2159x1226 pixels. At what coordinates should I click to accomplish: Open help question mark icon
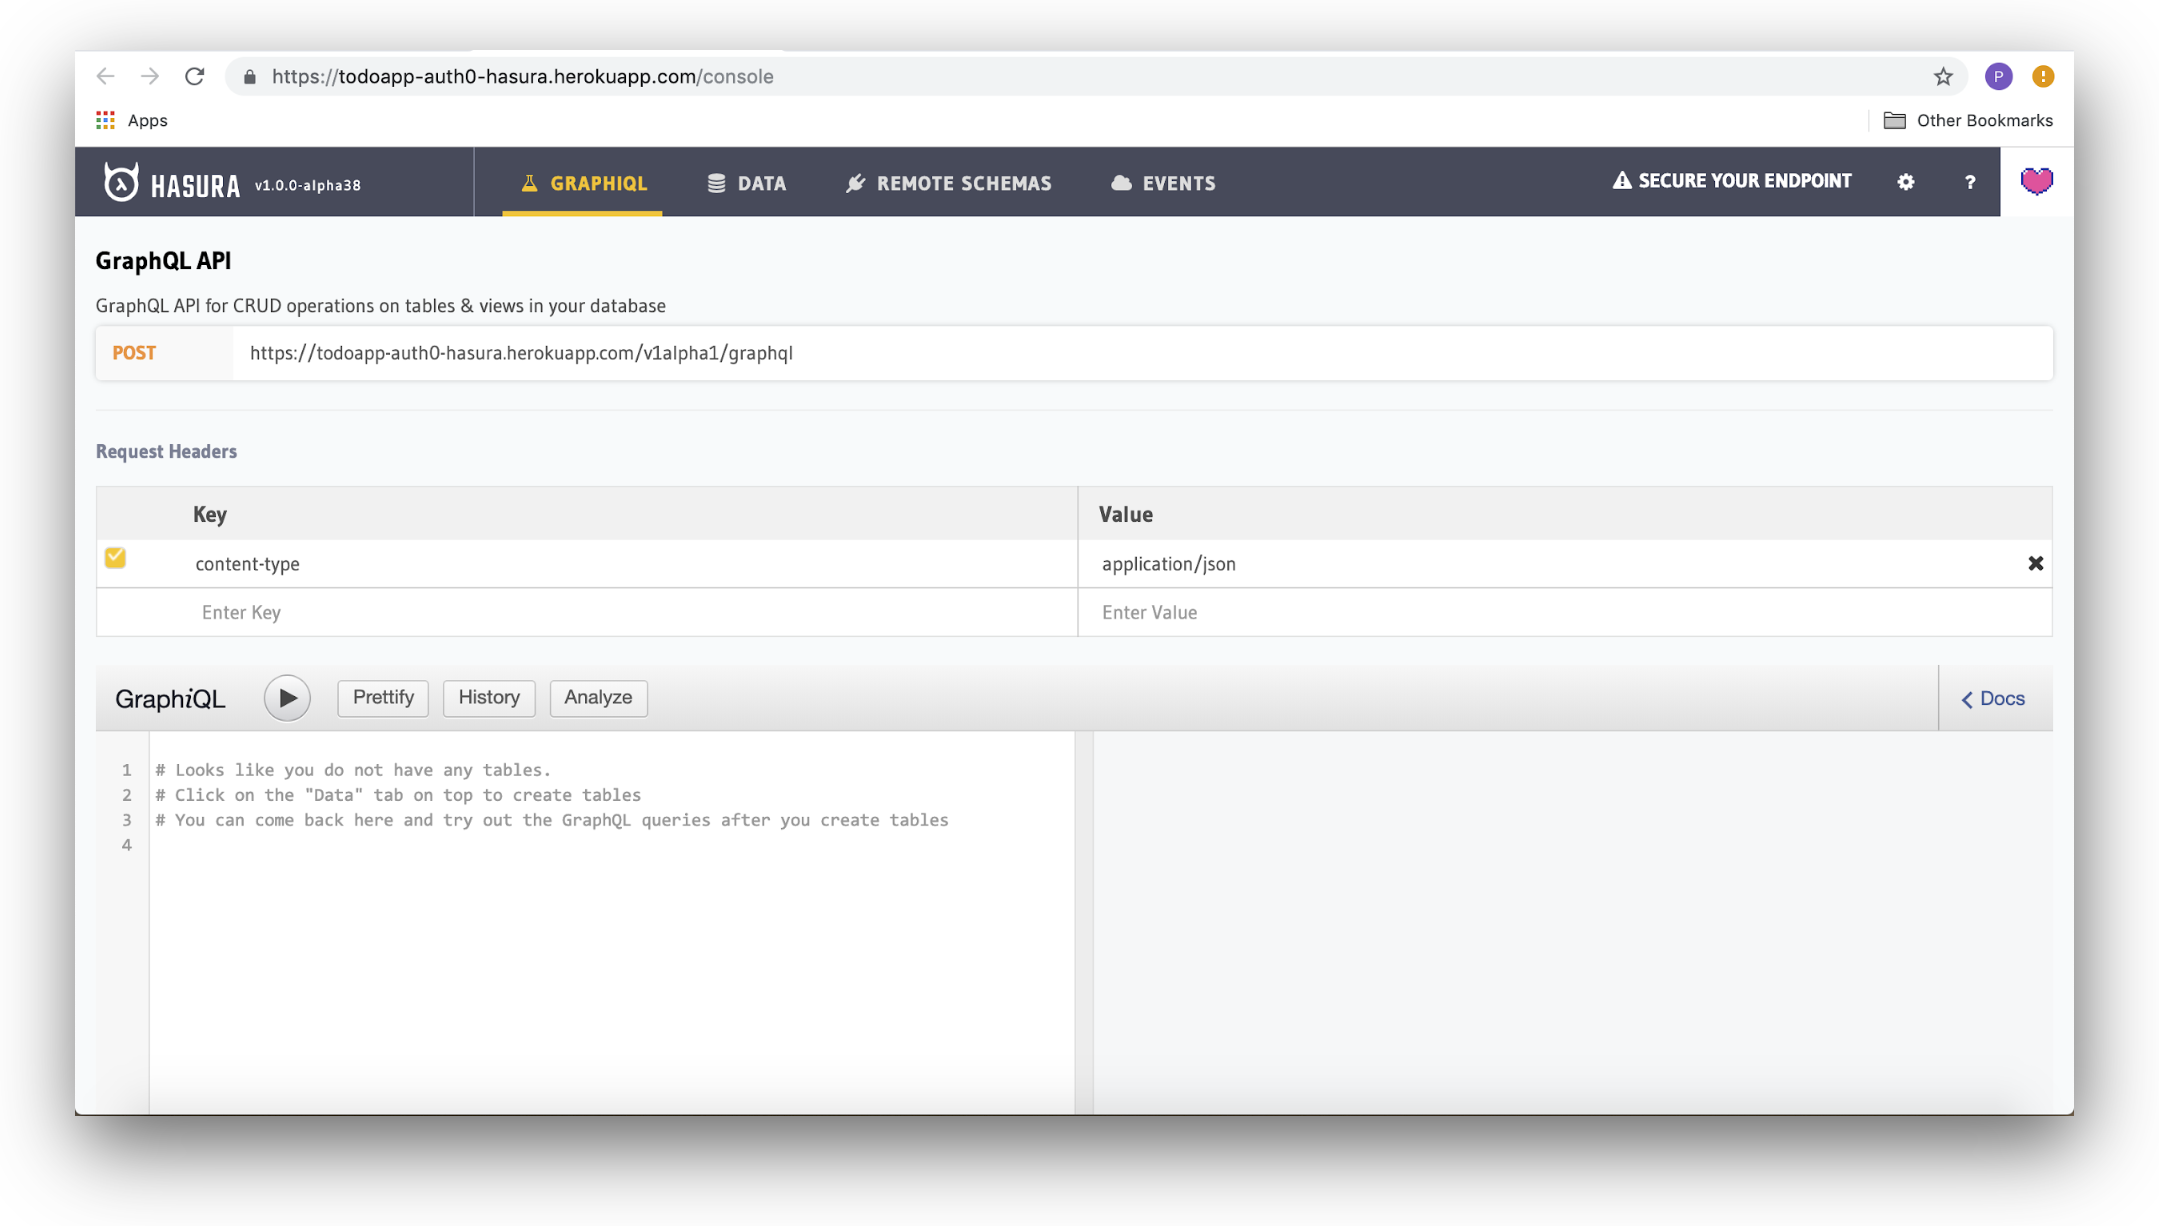pyautogui.click(x=1970, y=182)
